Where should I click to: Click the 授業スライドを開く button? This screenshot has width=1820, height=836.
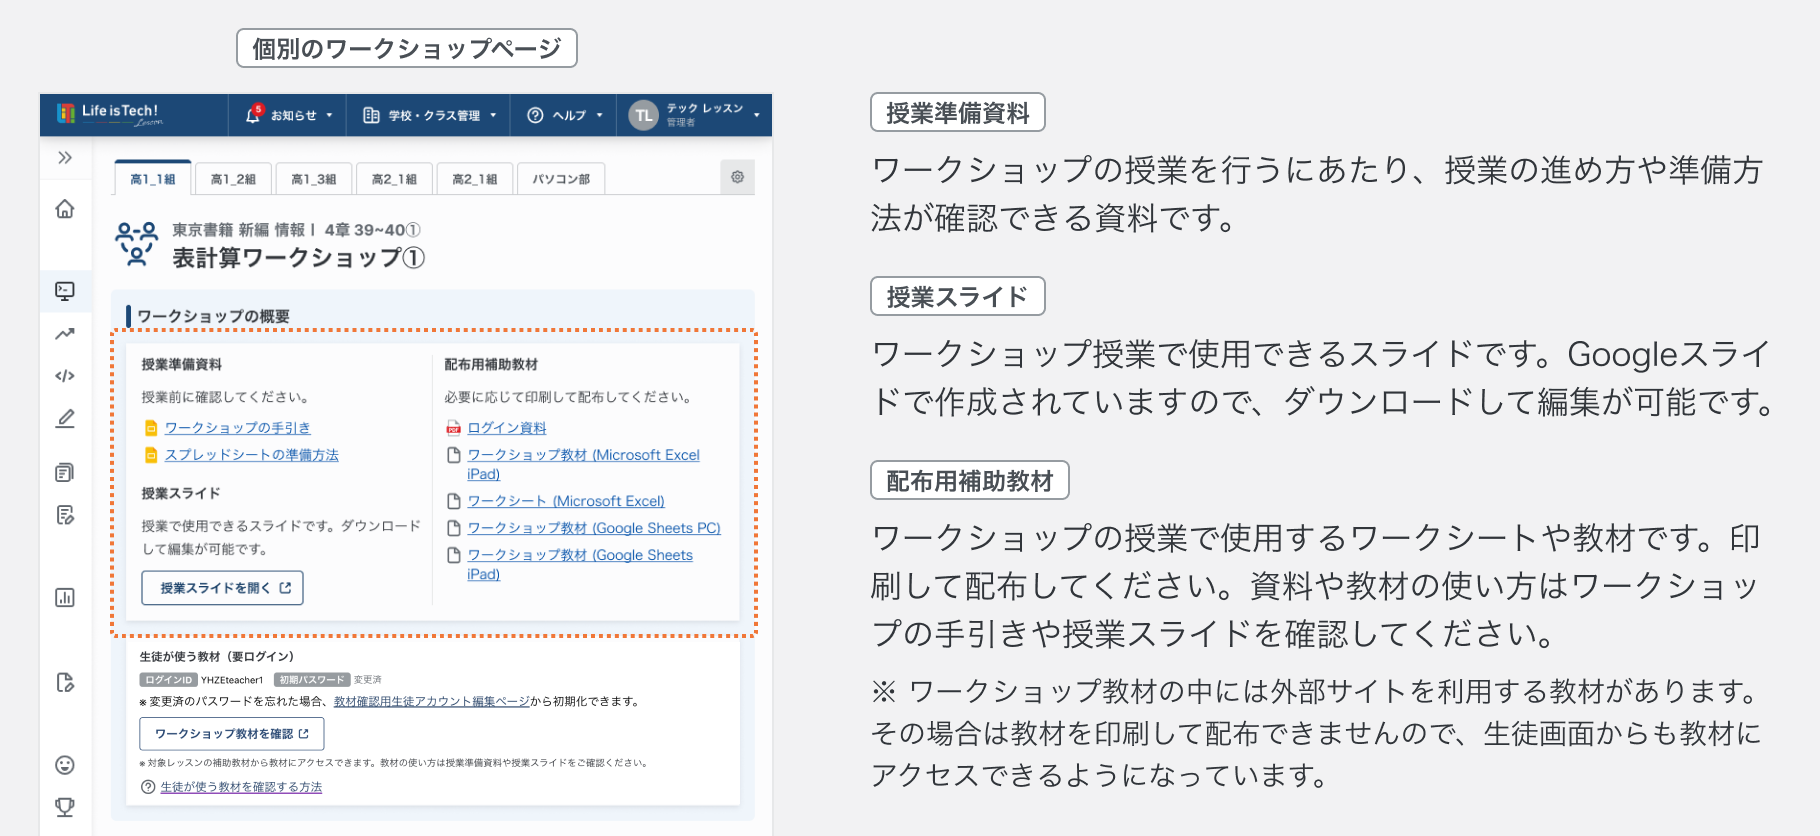pyautogui.click(x=222, y=588)
